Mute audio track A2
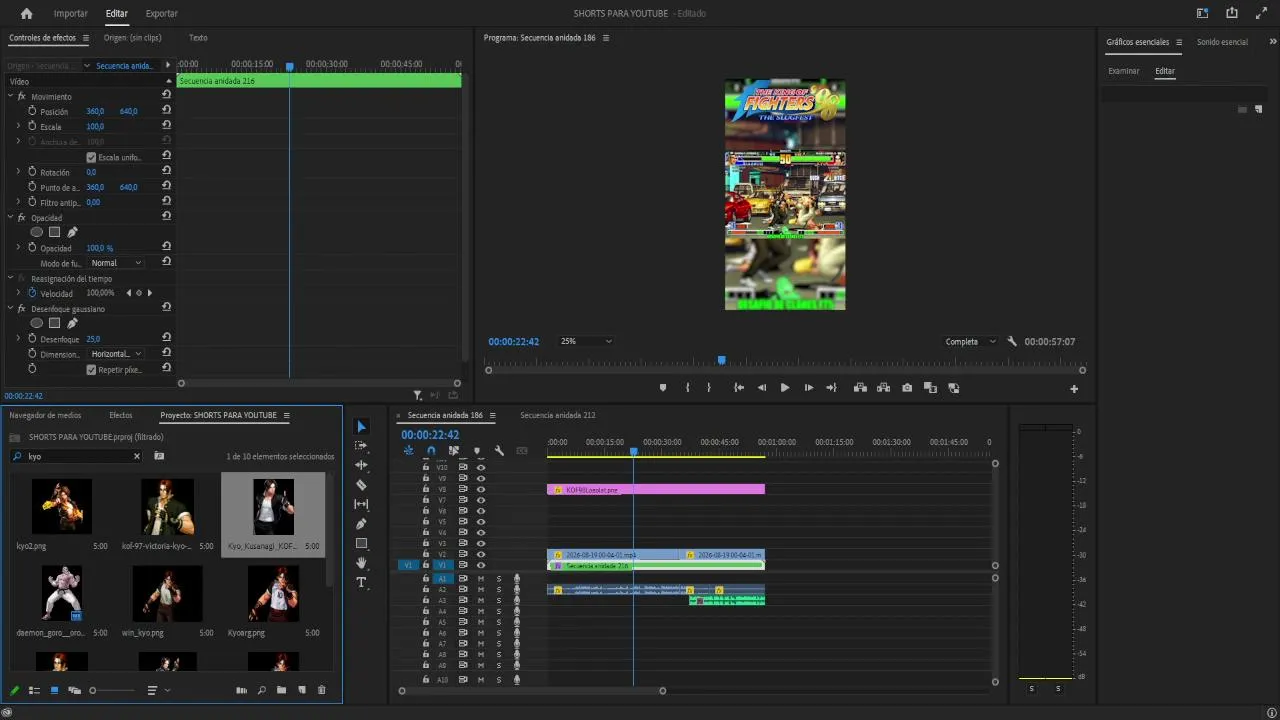The image size is (1280, 720). coord(480,590)
